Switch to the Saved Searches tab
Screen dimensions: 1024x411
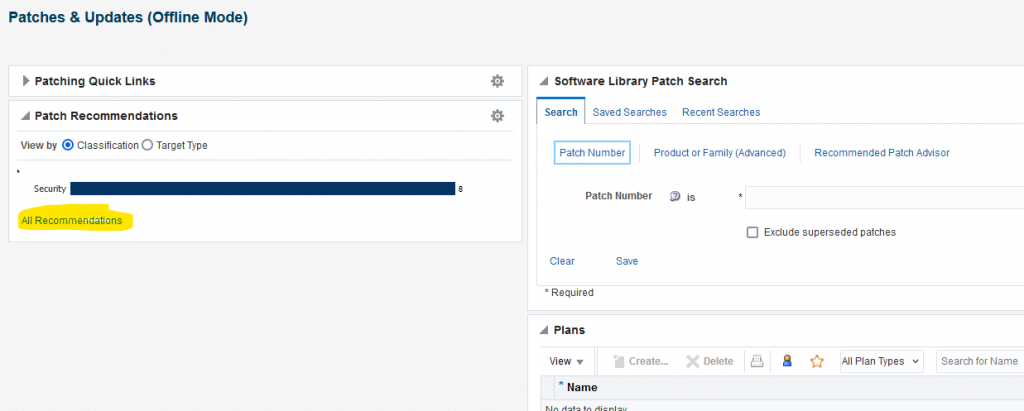pos(630,112)
